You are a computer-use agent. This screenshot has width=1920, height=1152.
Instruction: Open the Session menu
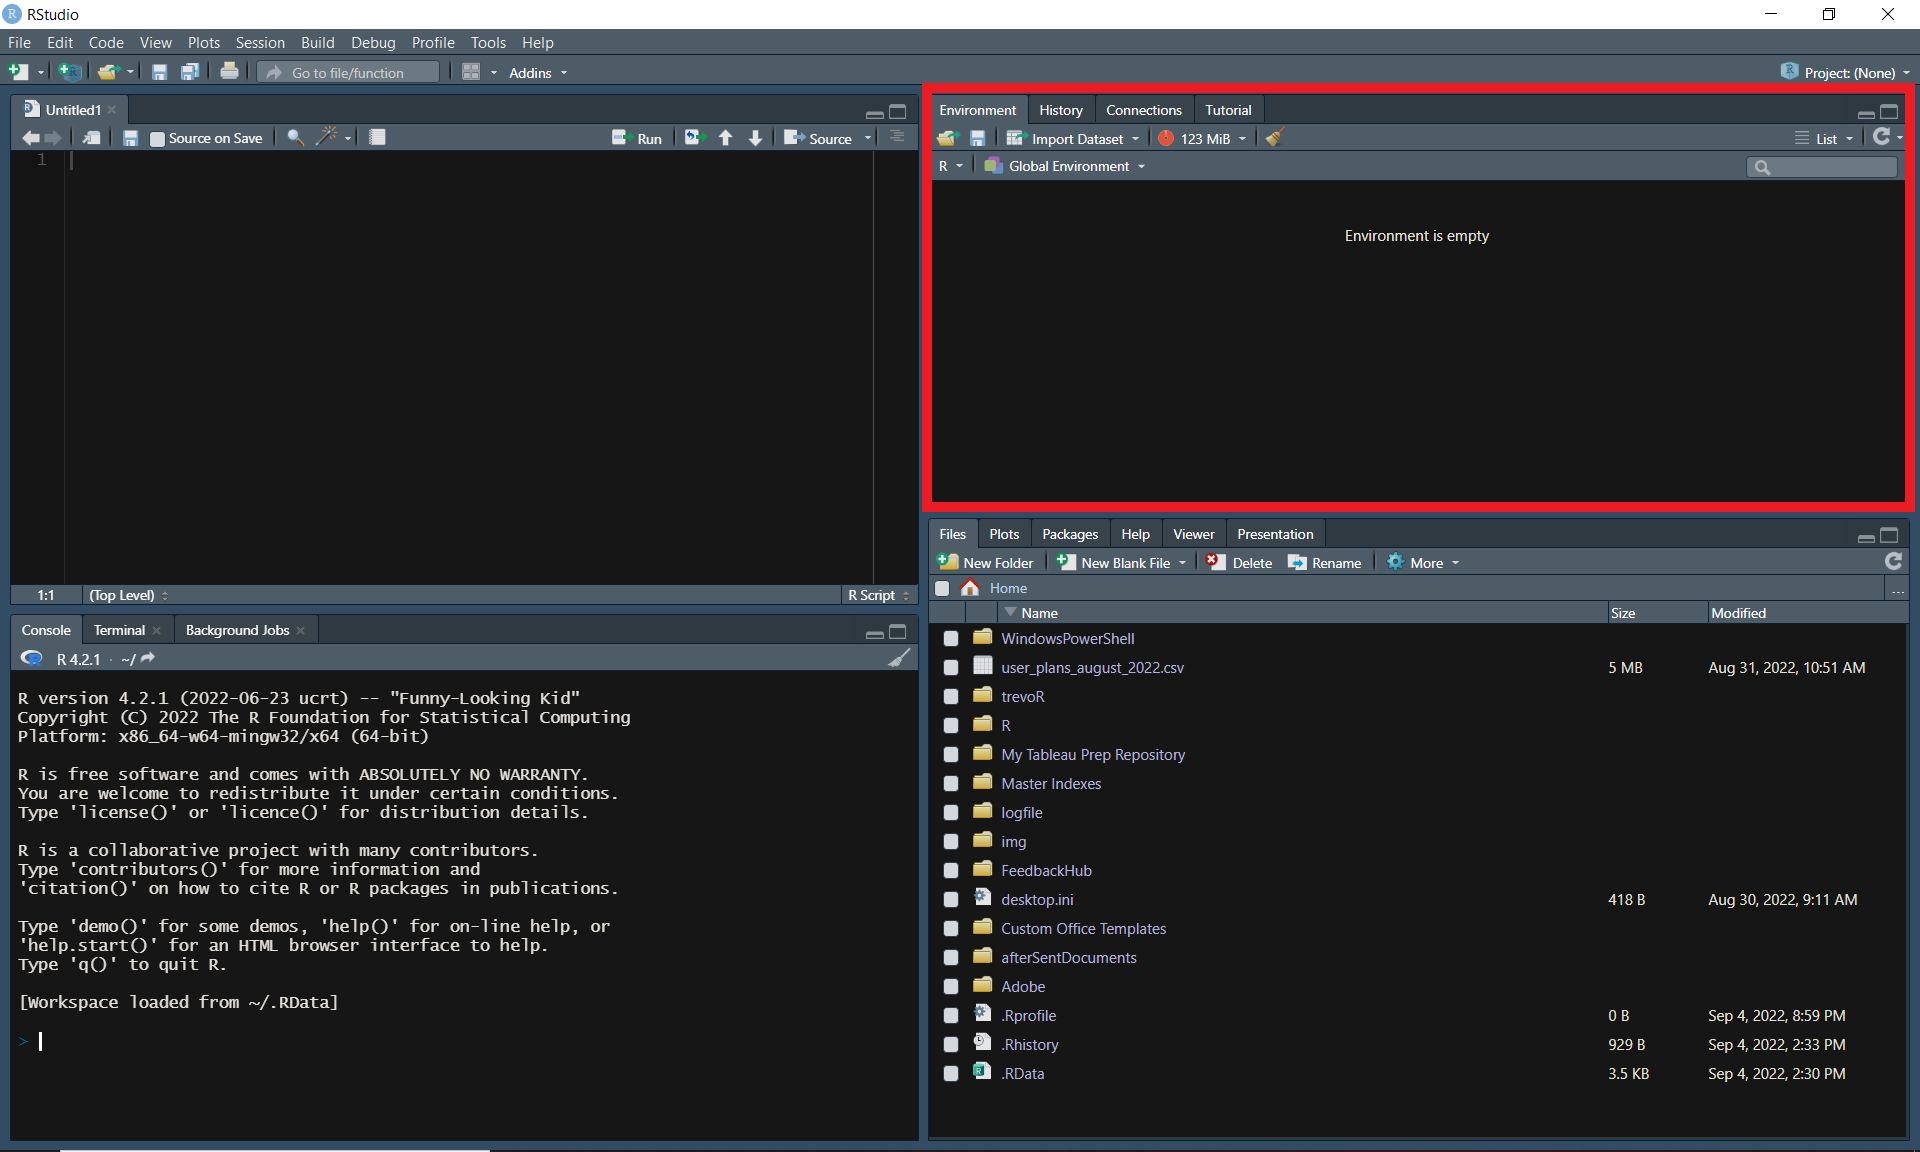(x=260, y=42)
